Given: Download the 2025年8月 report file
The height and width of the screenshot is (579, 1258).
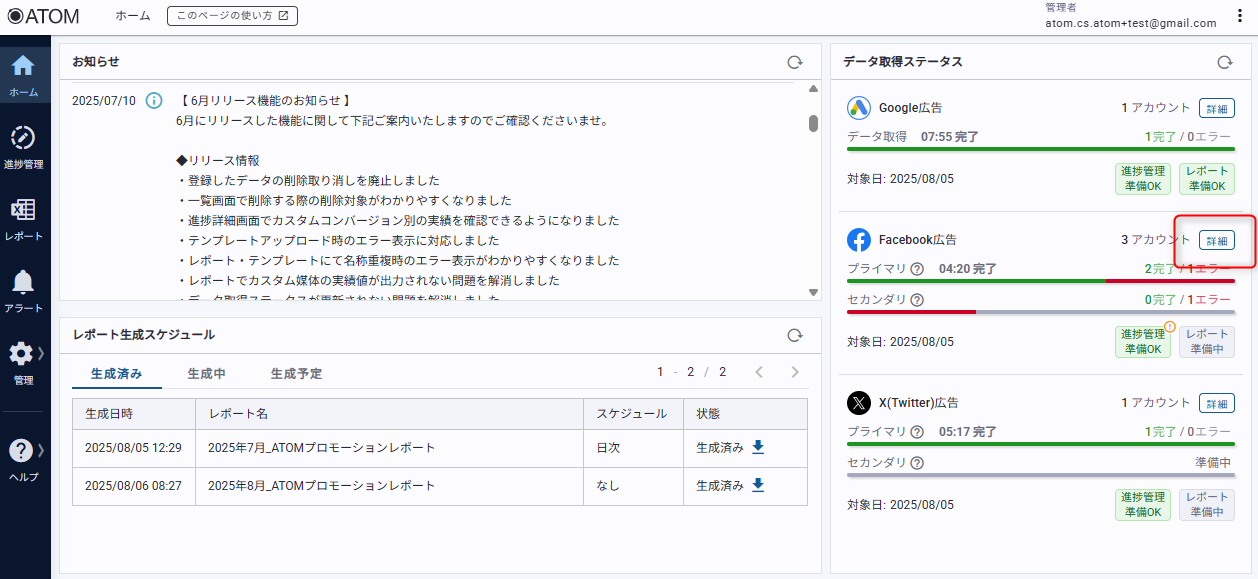Looking at the screenshot, I should [758, 485].
